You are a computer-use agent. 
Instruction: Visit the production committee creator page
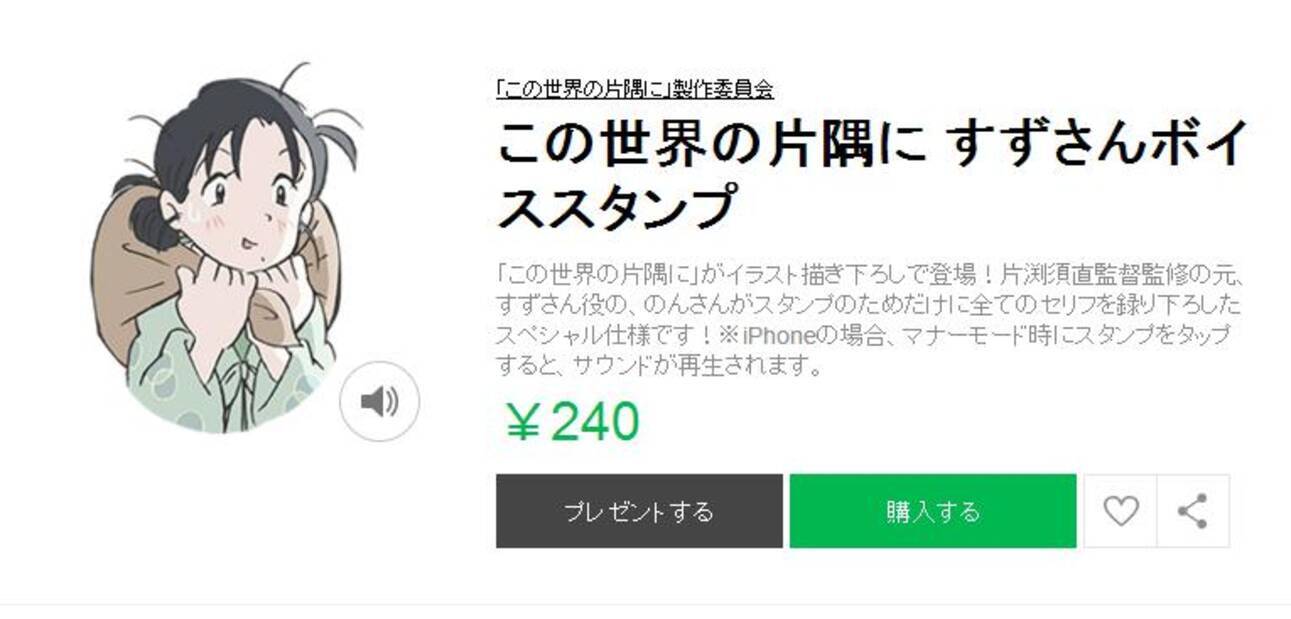click(635, 89)
